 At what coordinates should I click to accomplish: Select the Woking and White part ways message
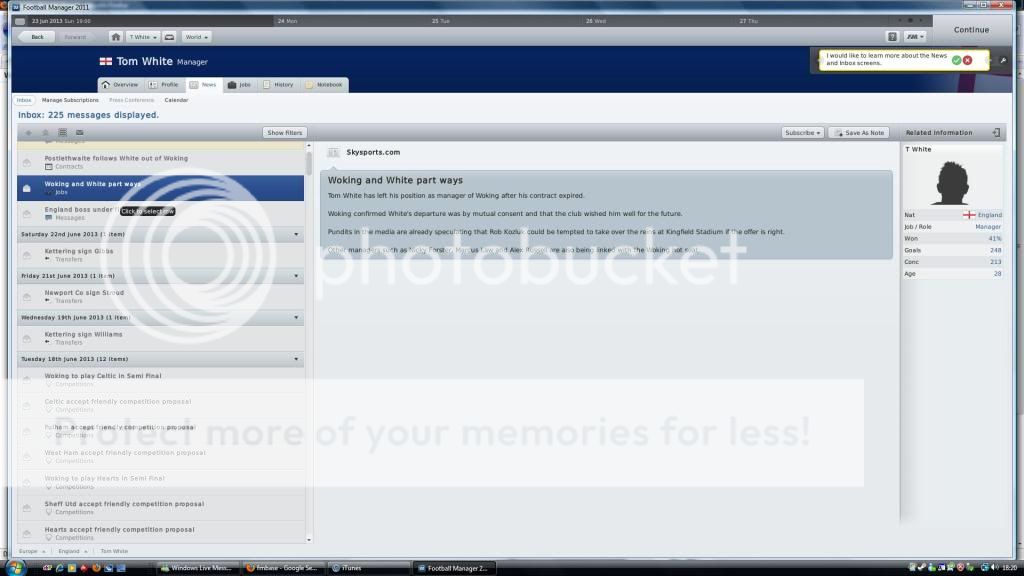[161, 188]
